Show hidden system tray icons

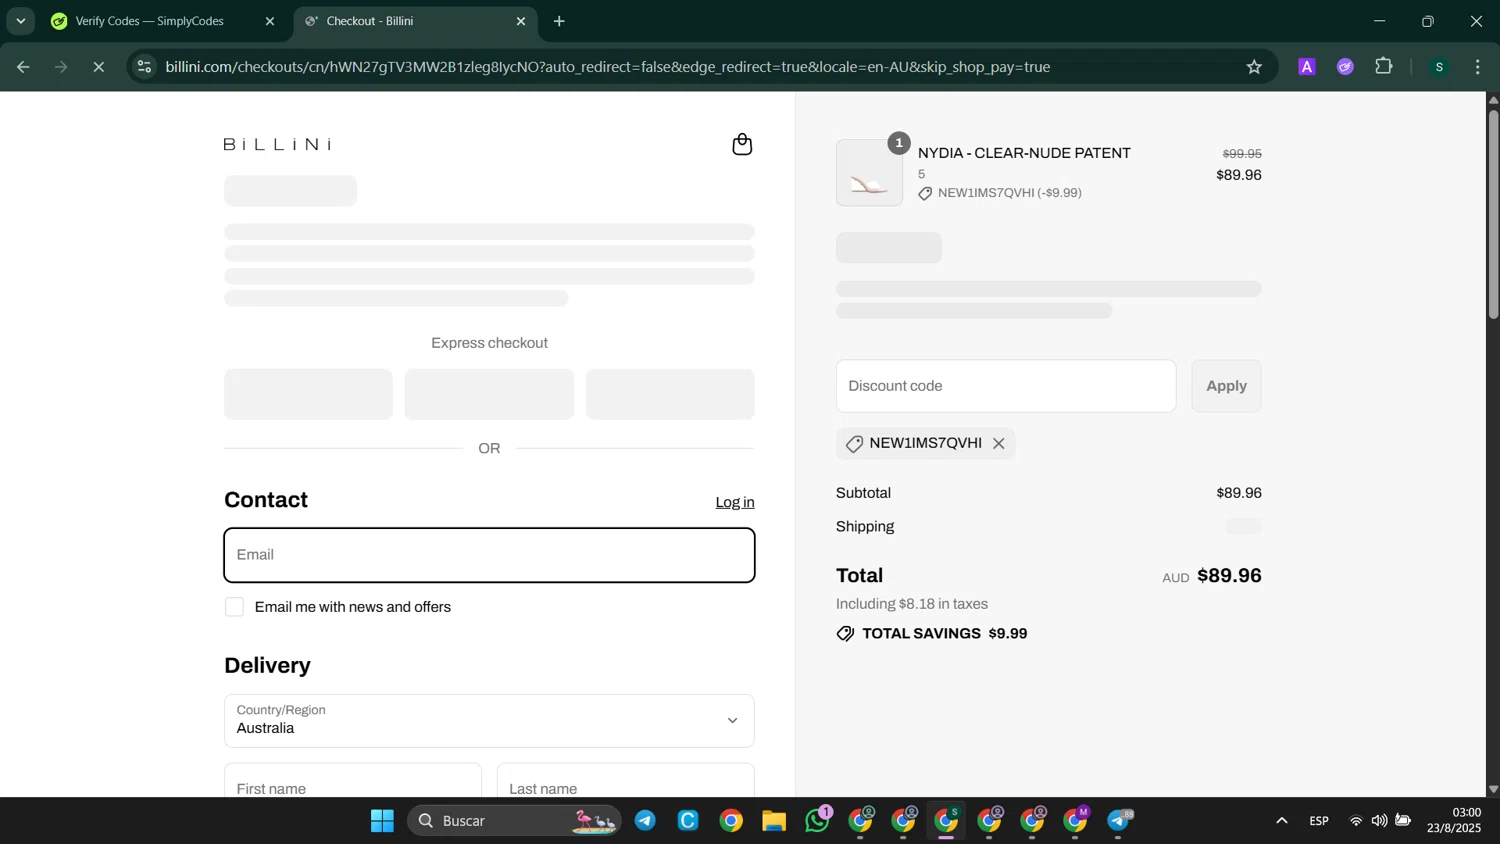coord(1281,821)
